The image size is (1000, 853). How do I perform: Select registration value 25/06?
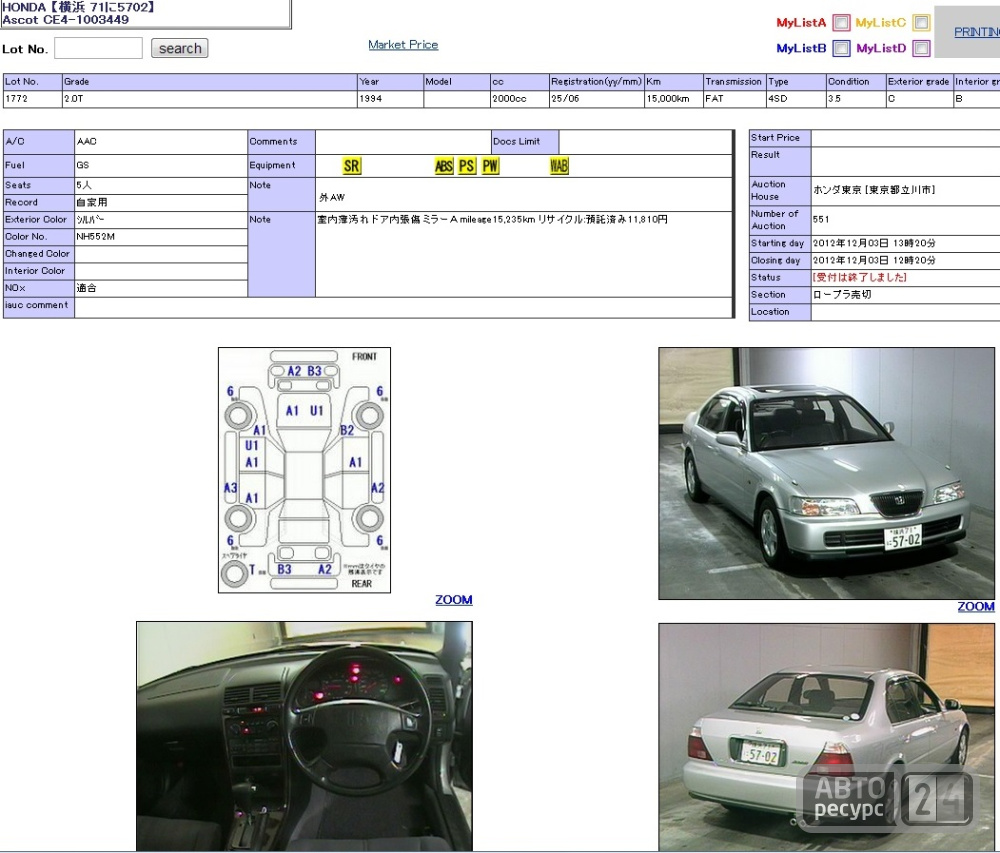[x=596, y=99]
